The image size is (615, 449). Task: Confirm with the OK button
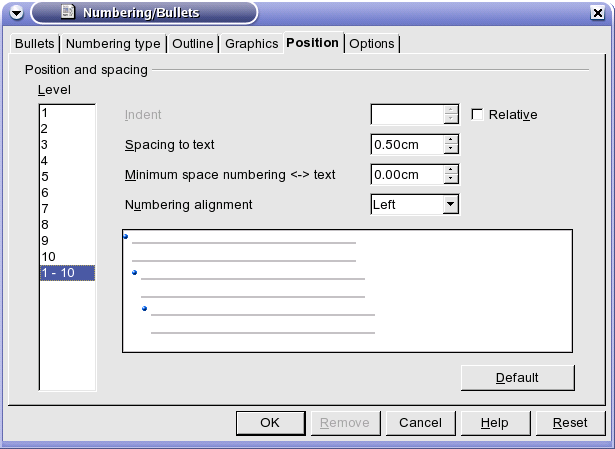click(x=270, y=423)
